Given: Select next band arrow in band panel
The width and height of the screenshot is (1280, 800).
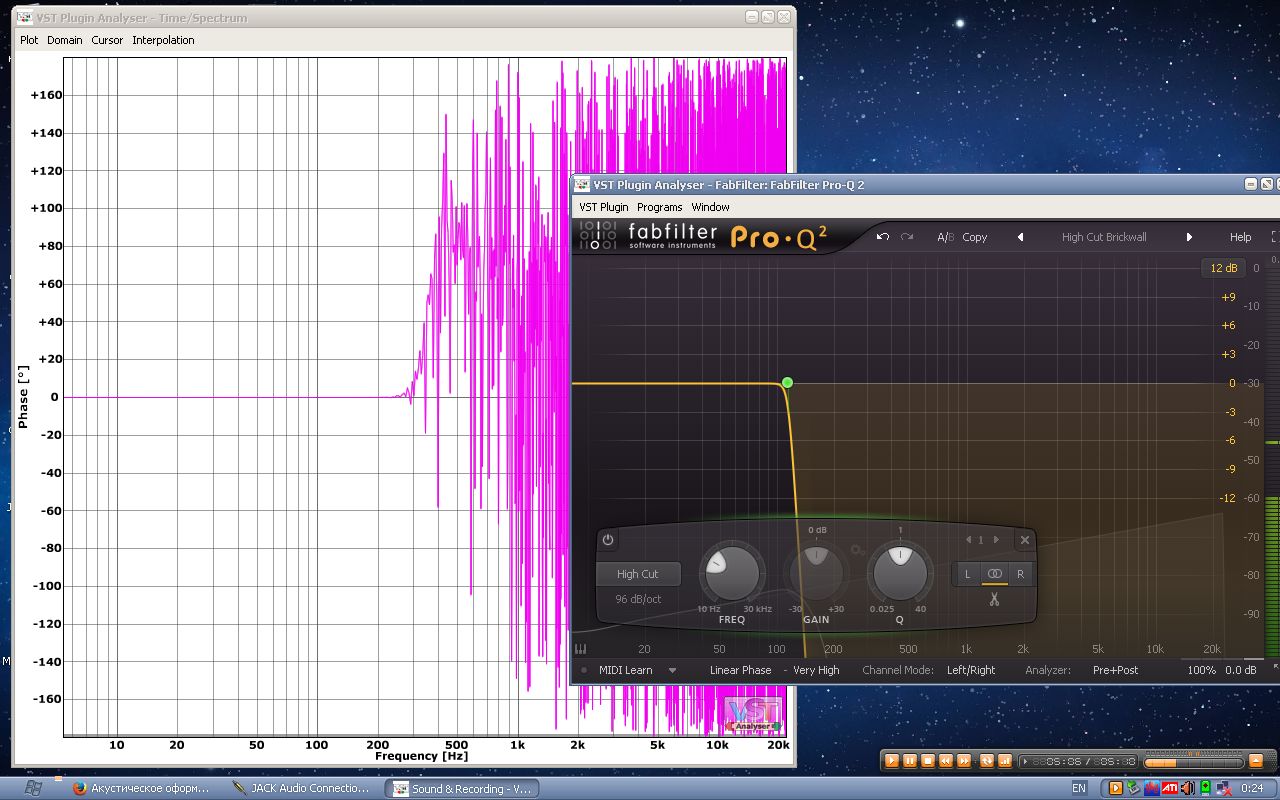Looking at the screenshot, I should click(x=996, y=540).
